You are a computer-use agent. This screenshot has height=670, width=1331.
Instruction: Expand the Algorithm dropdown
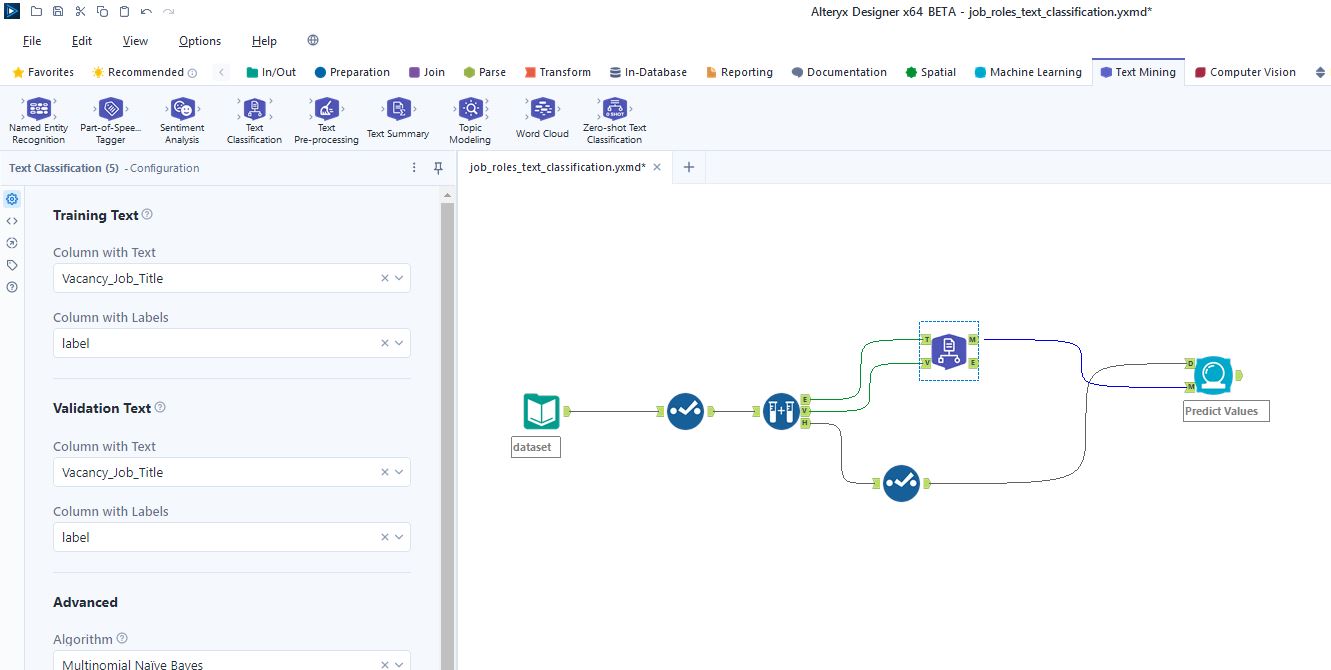tap(400, 662)
